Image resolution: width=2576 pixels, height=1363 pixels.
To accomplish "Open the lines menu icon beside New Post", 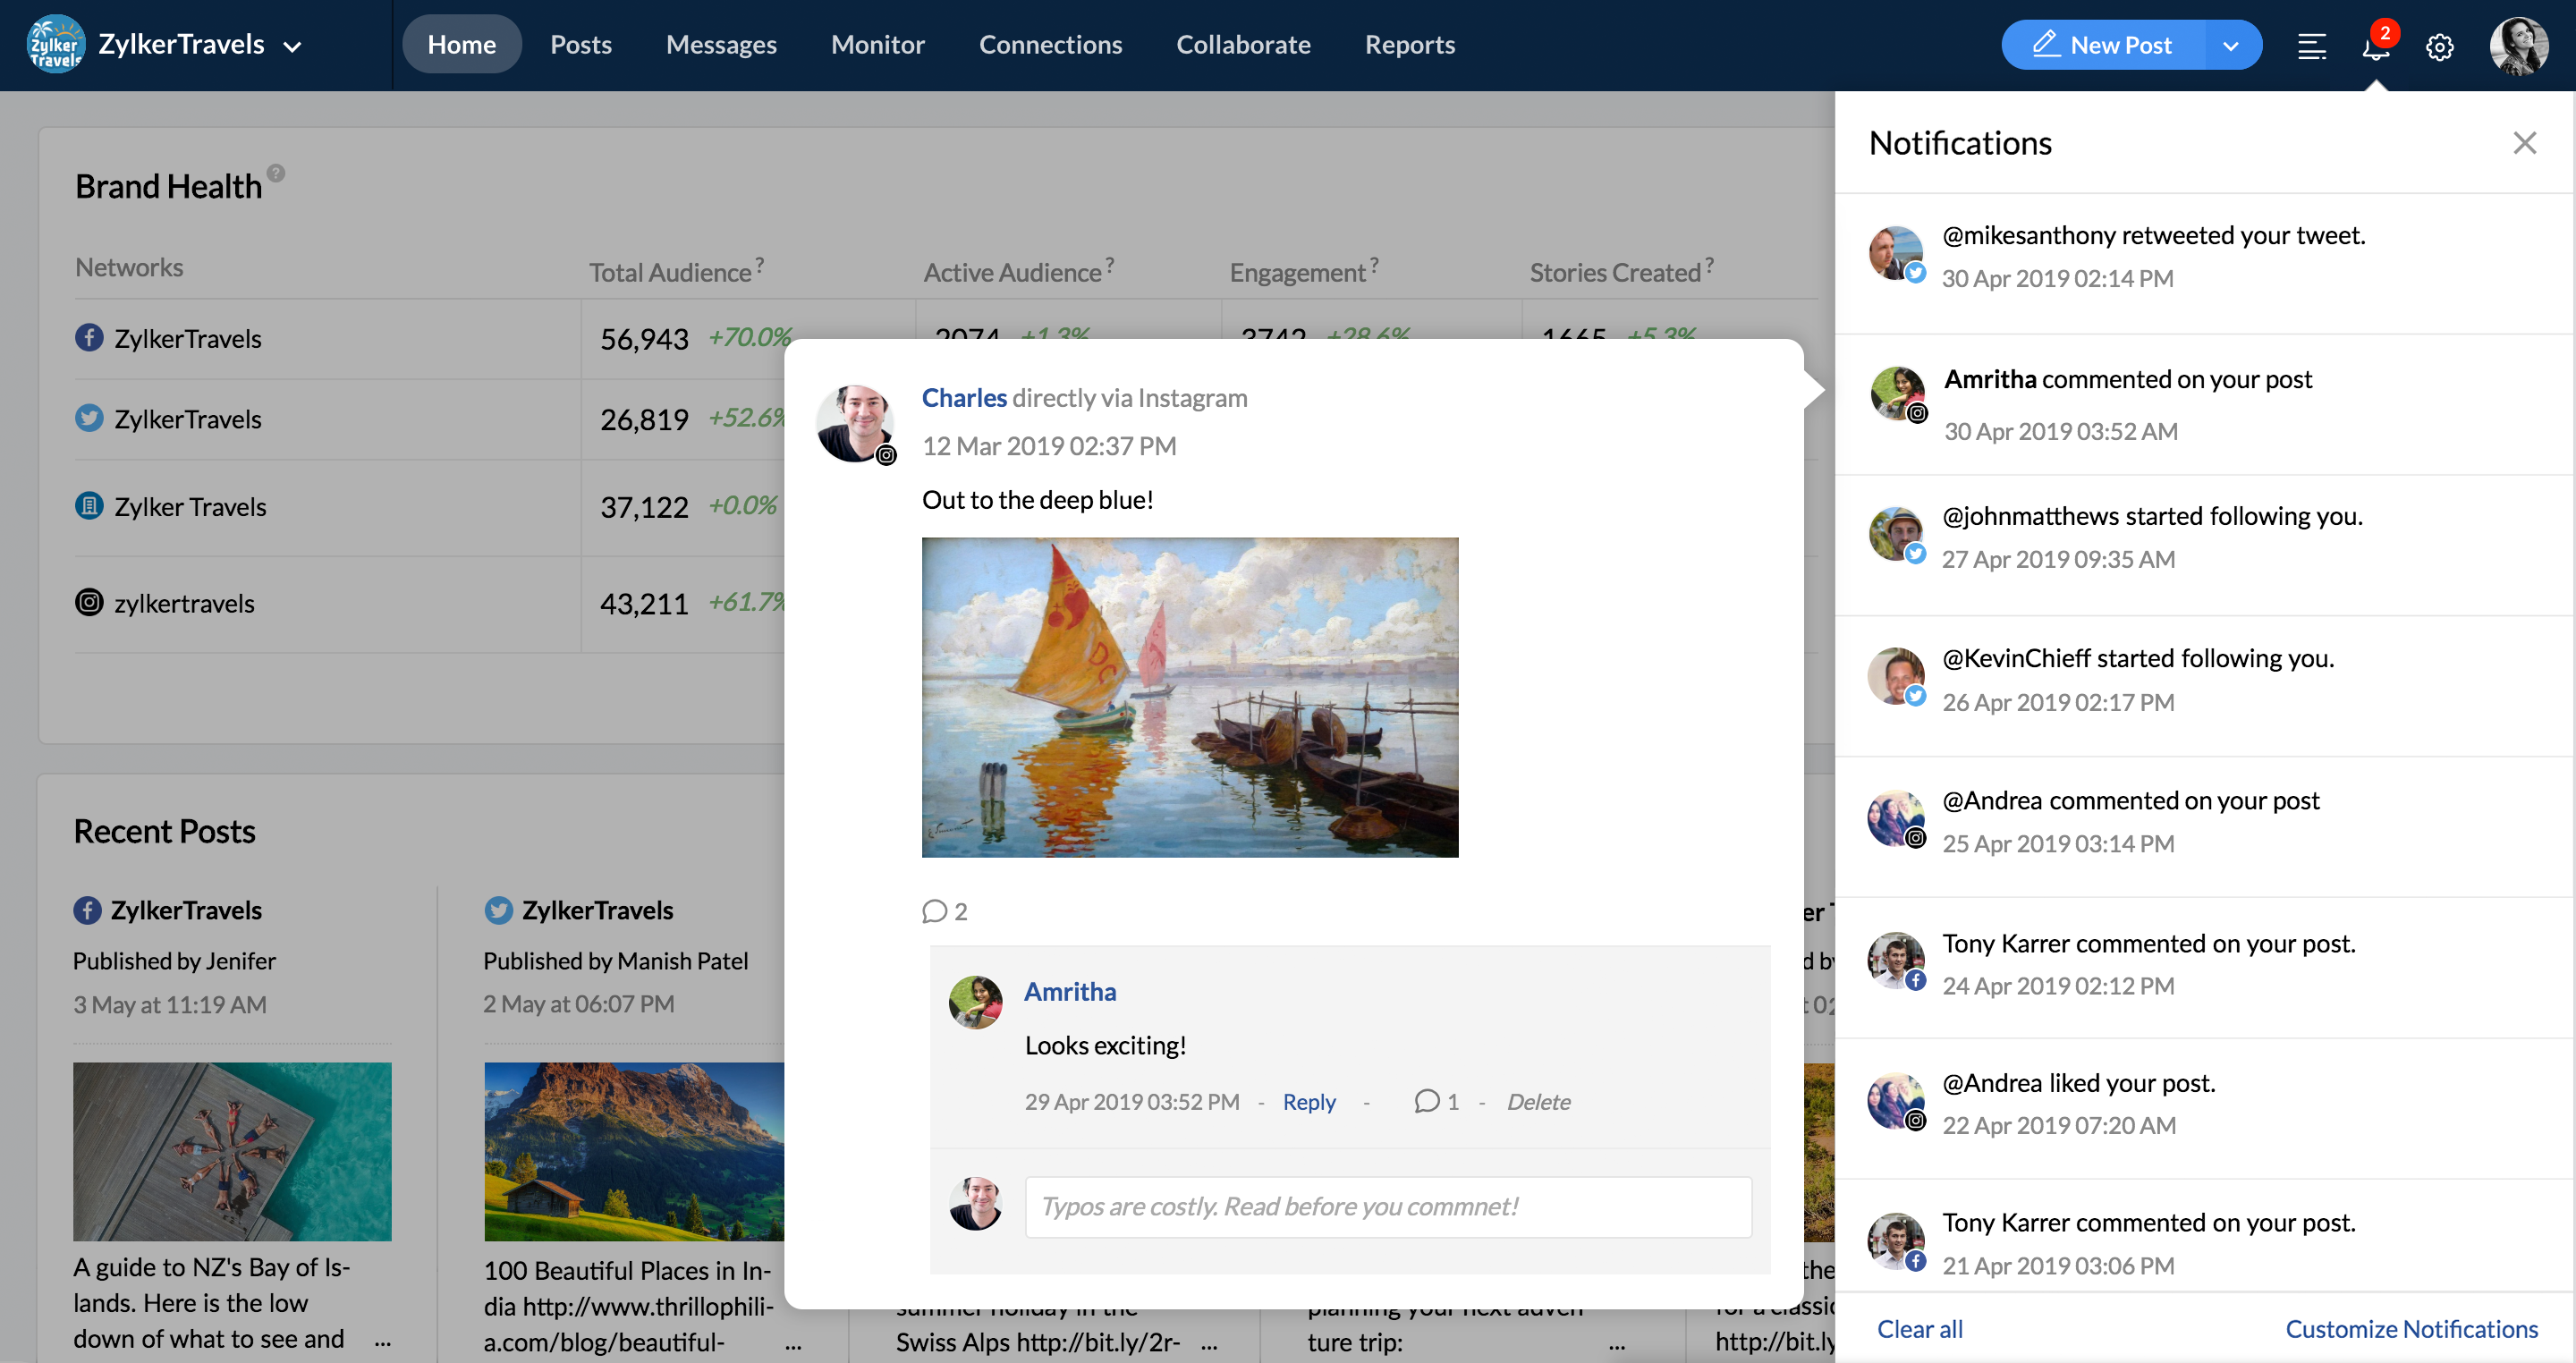I will pos(2311,46).
